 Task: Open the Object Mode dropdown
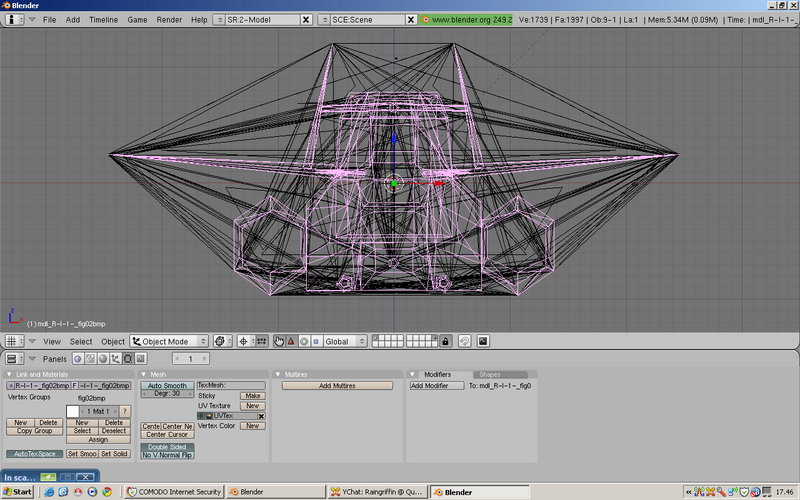169,341
